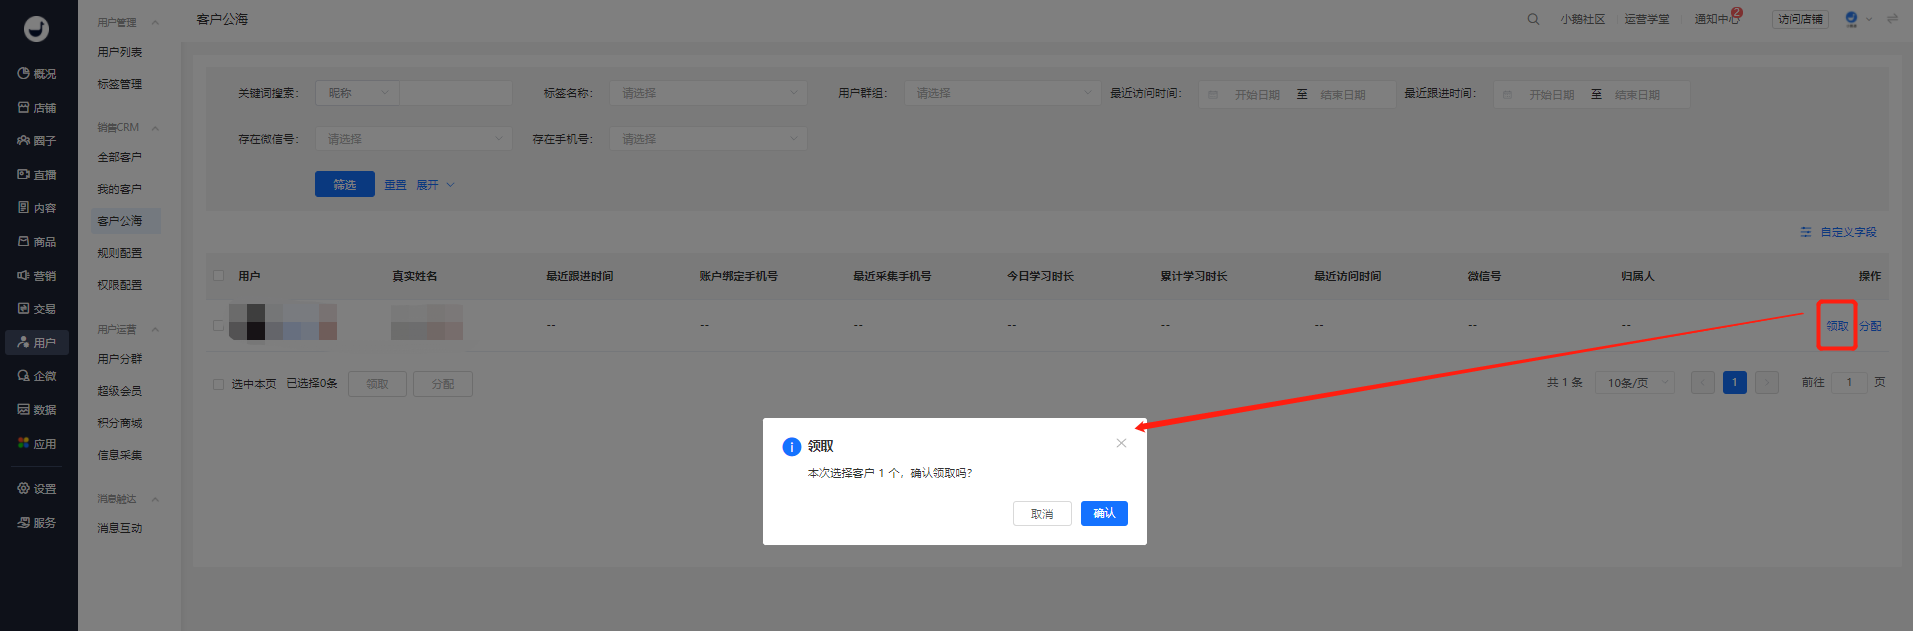Open 自定义字段 custom fields settings
This screenshot has height=631, width=1913.
coord(1838,232)
